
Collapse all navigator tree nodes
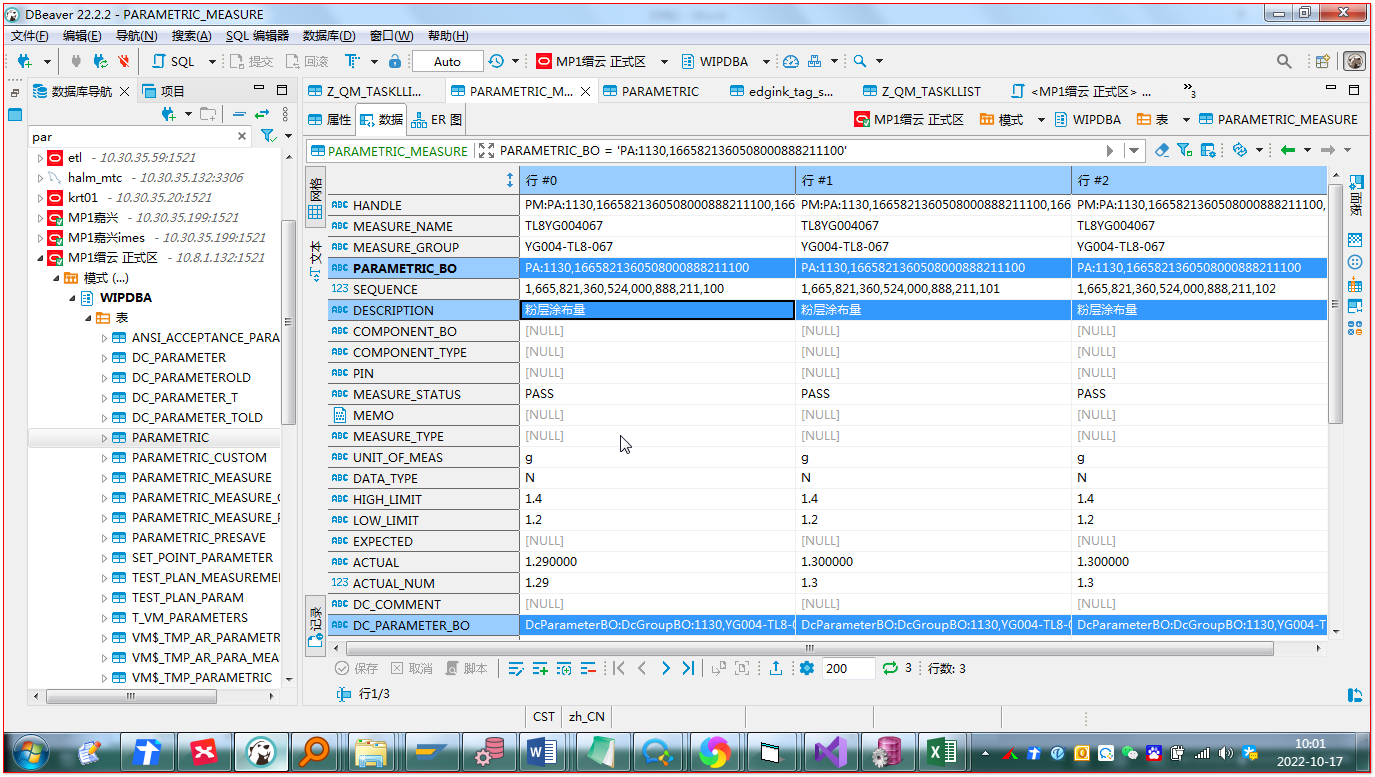[239, 114]
